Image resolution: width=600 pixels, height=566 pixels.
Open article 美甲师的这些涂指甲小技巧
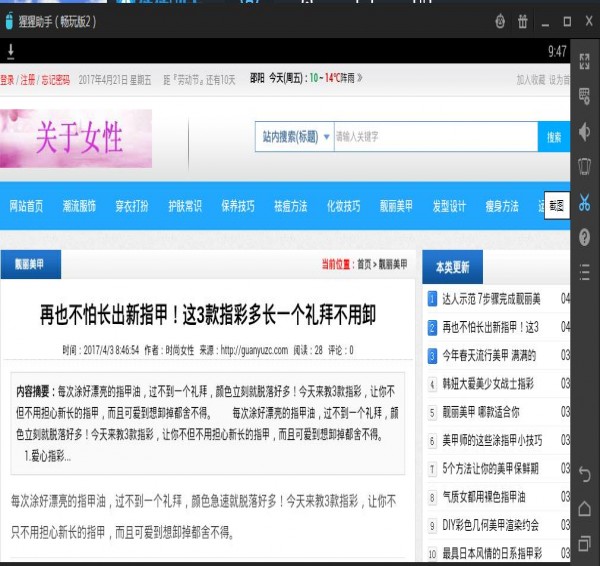coord(492,440)
